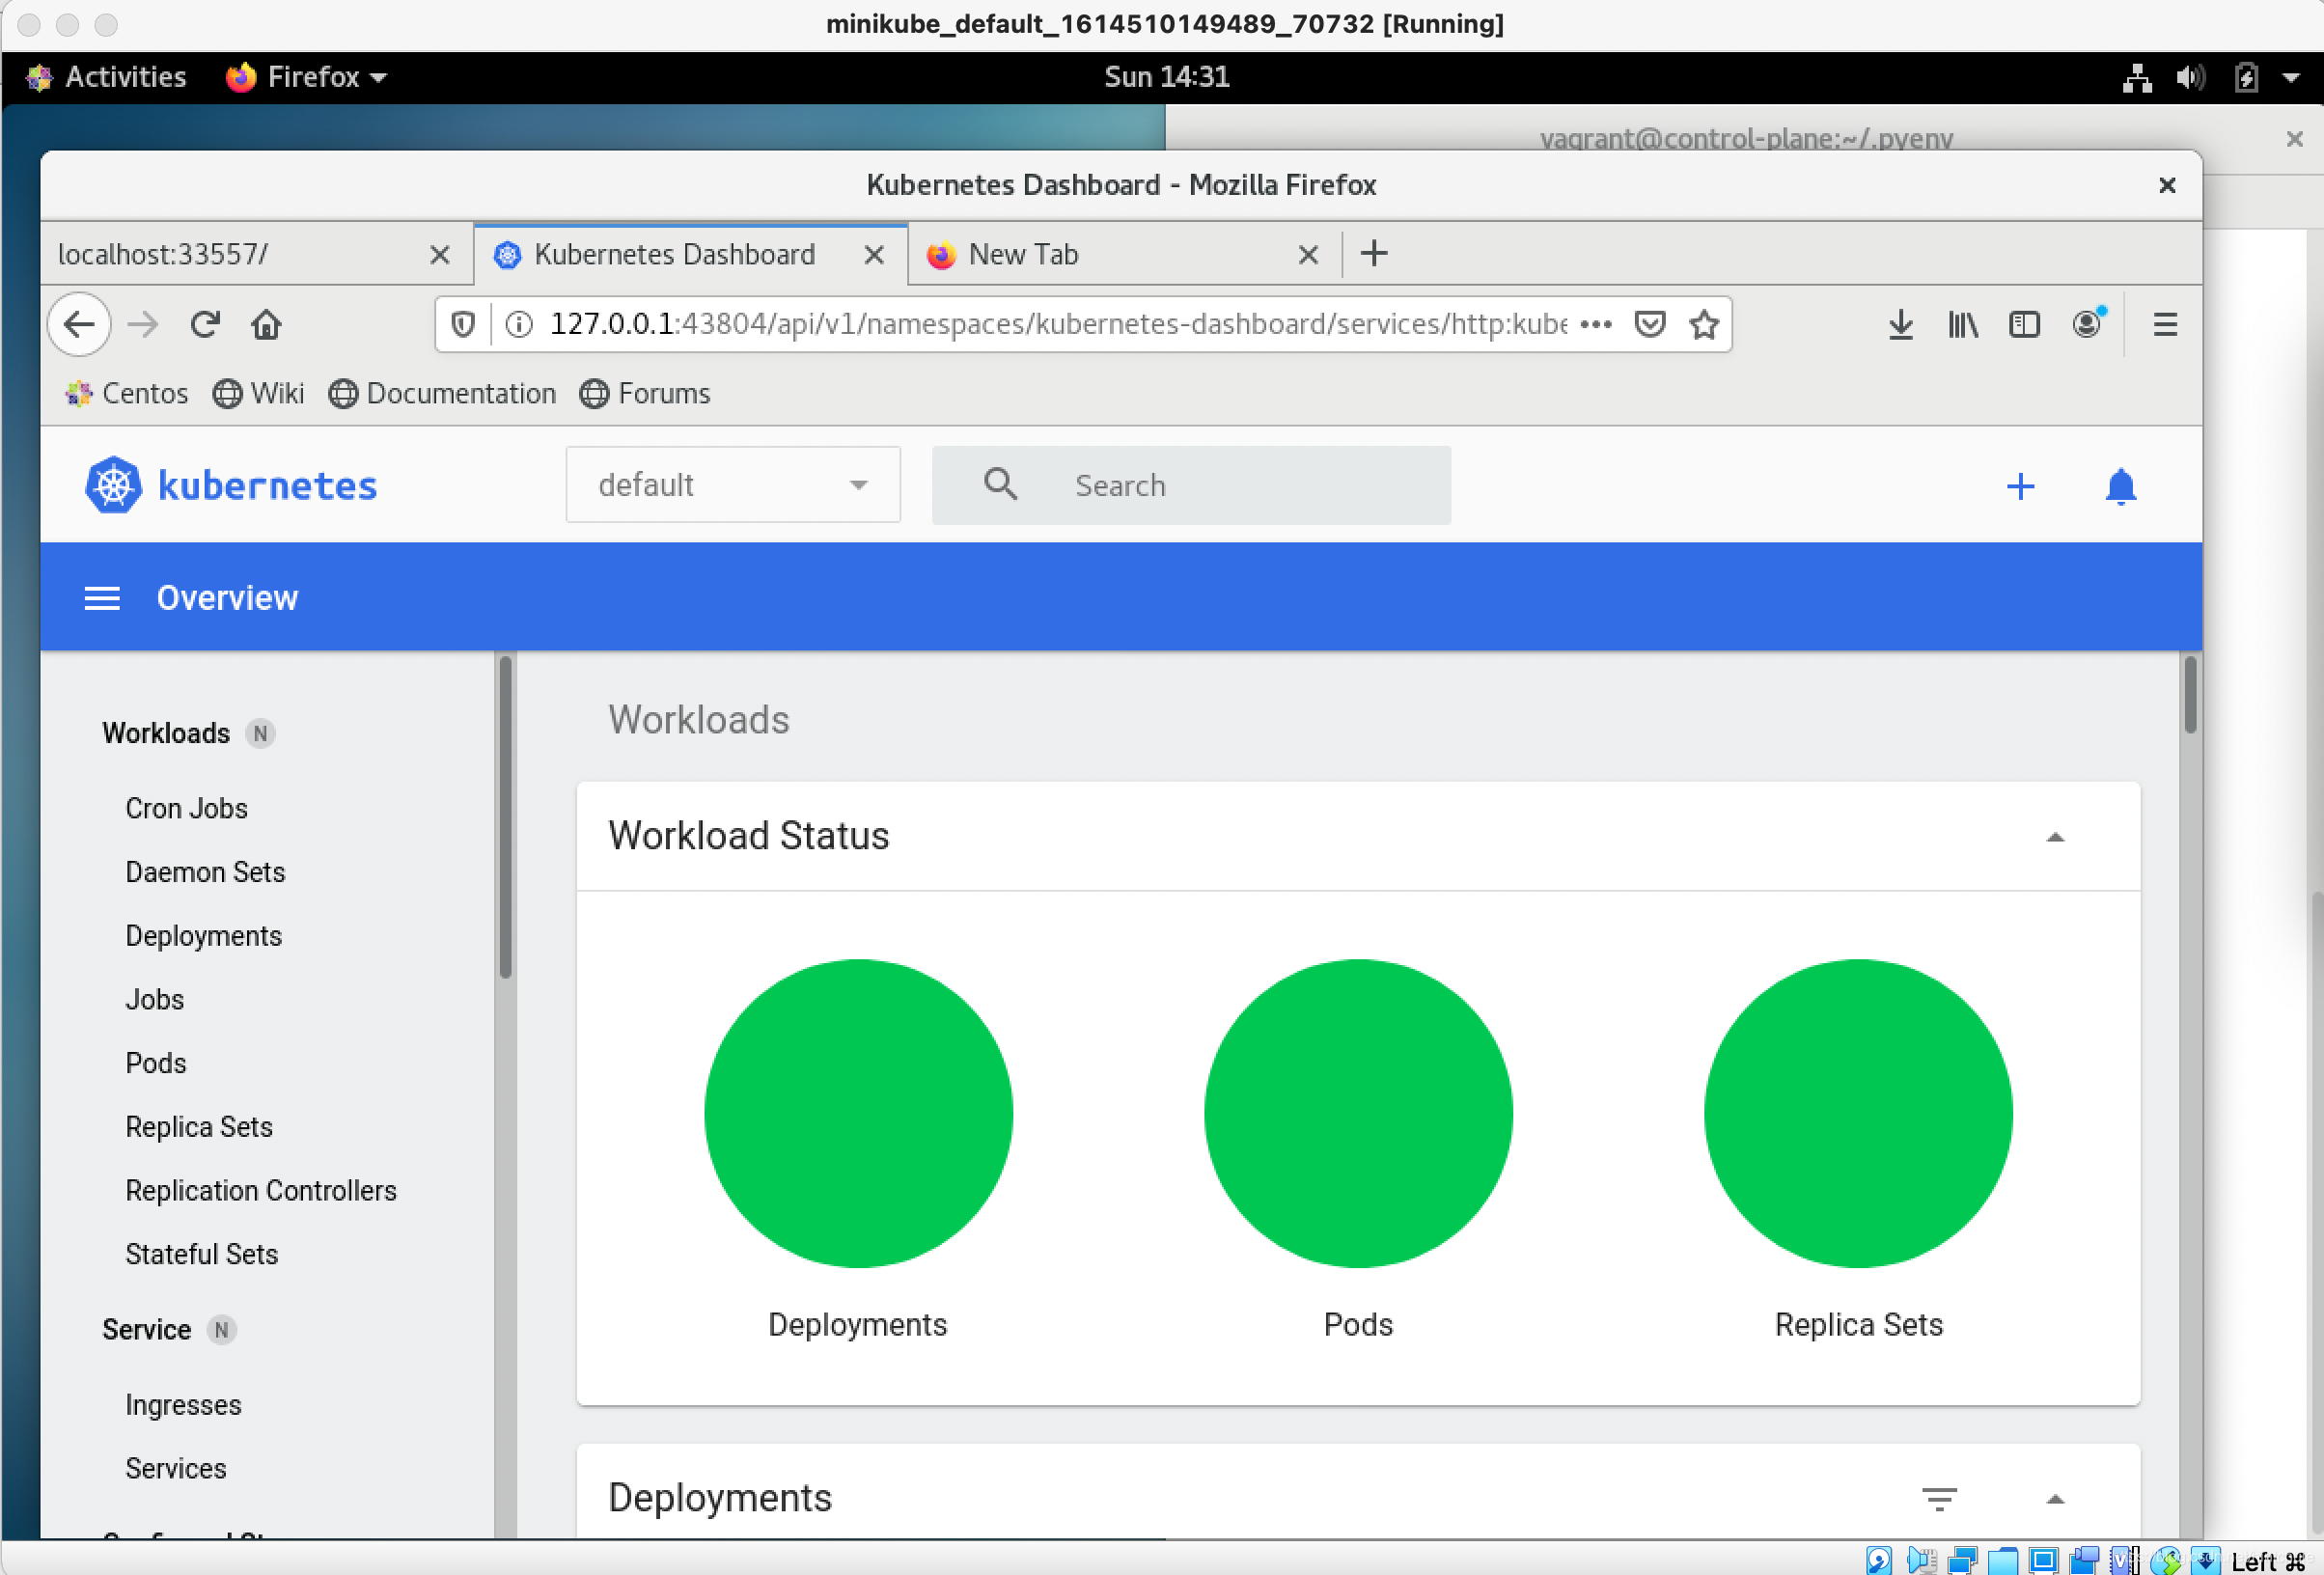Image resolution: width=2324 pixels, height=1575 pixels.
Task: Open Replication Controllers in the sidebar
Action: (261, 1191)
